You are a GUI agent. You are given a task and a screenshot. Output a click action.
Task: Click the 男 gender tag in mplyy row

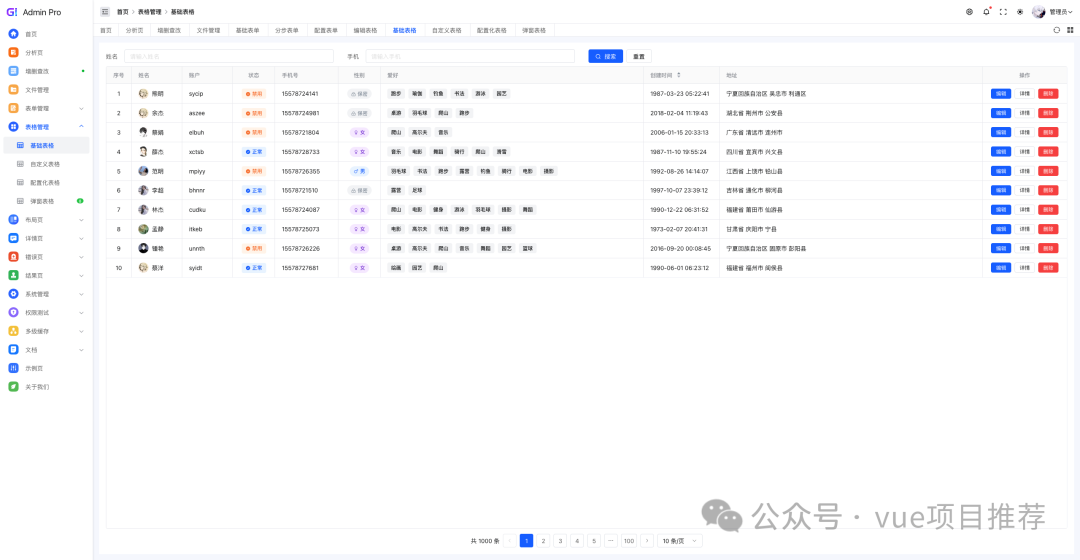pyautogui.click(x=360, y=171)
